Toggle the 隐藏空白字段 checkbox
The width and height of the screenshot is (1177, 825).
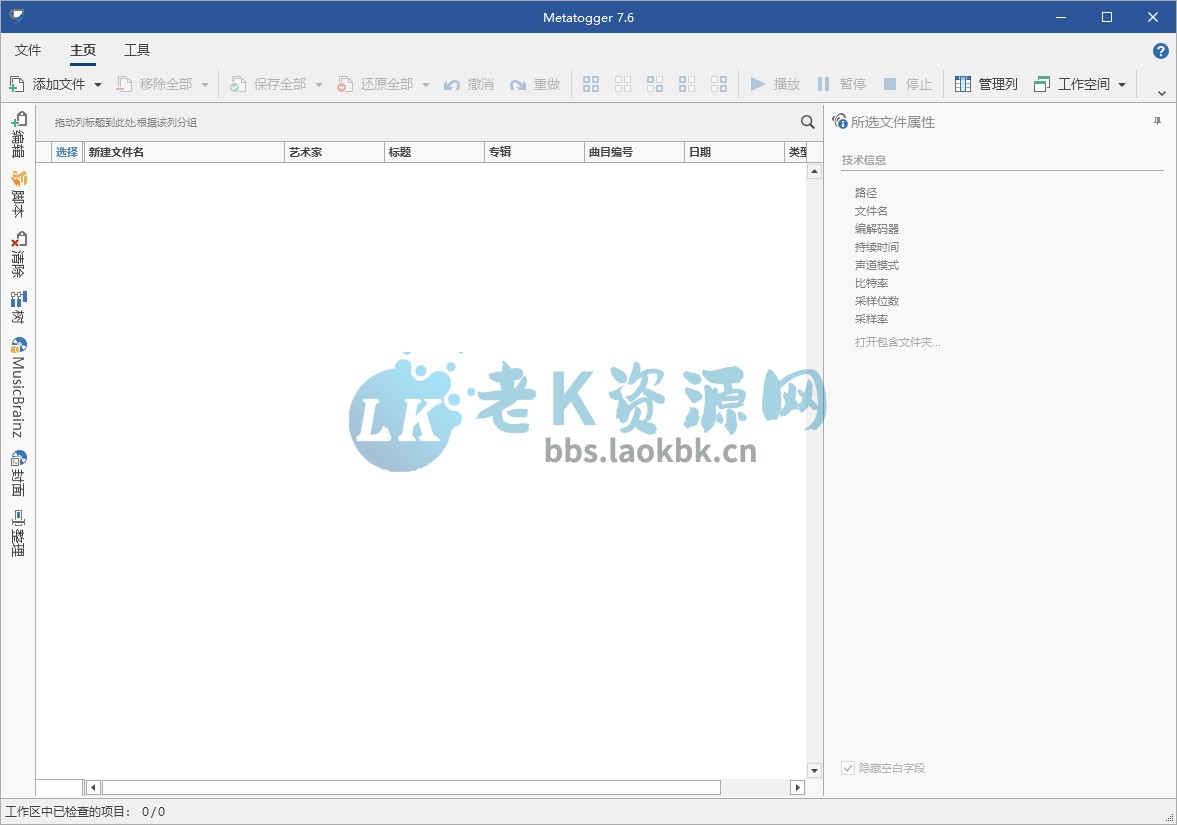(848, 768)
